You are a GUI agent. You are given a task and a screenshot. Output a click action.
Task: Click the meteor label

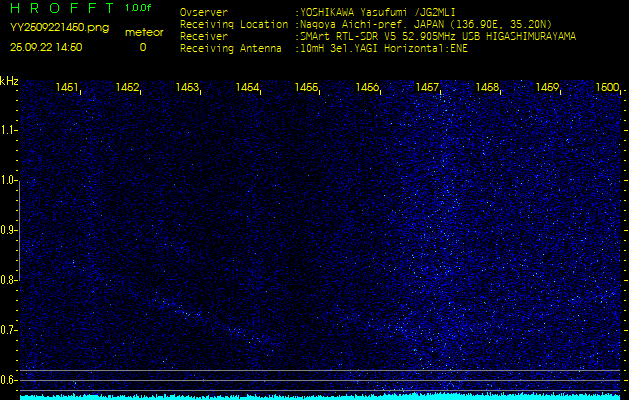pos(144,33)
